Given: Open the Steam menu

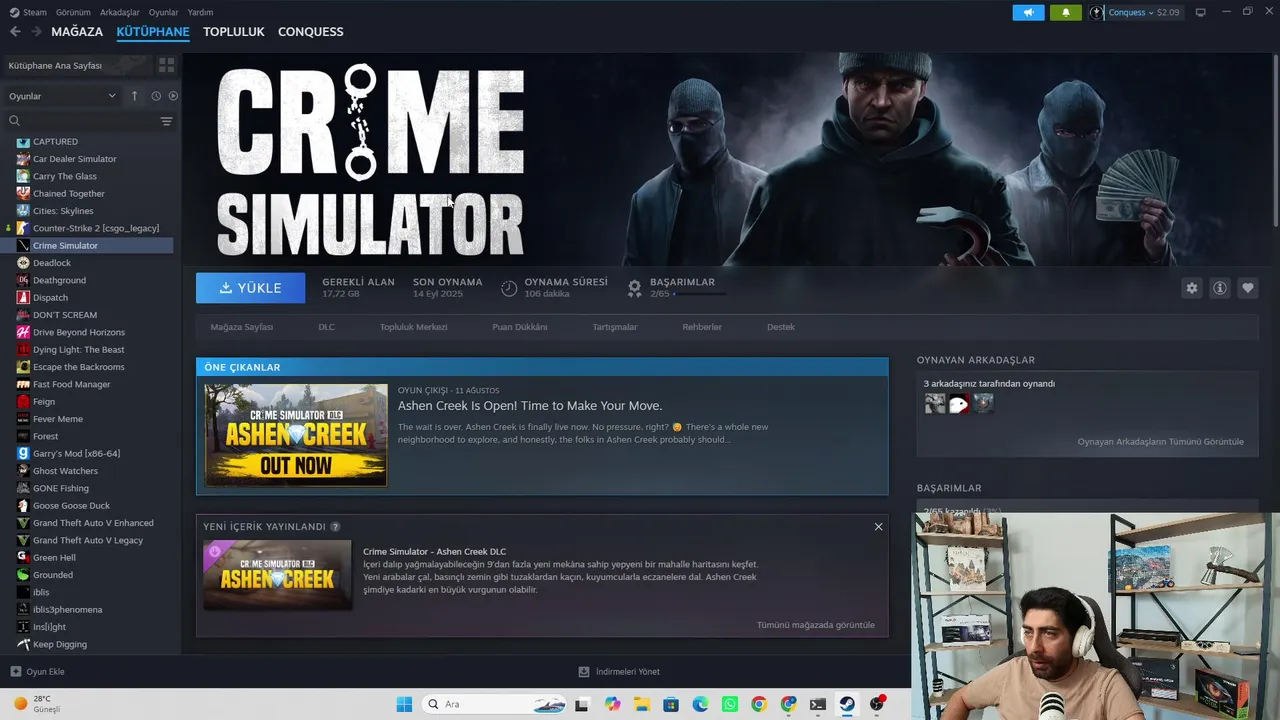Looking at the screenshot, I should [28, 12].
